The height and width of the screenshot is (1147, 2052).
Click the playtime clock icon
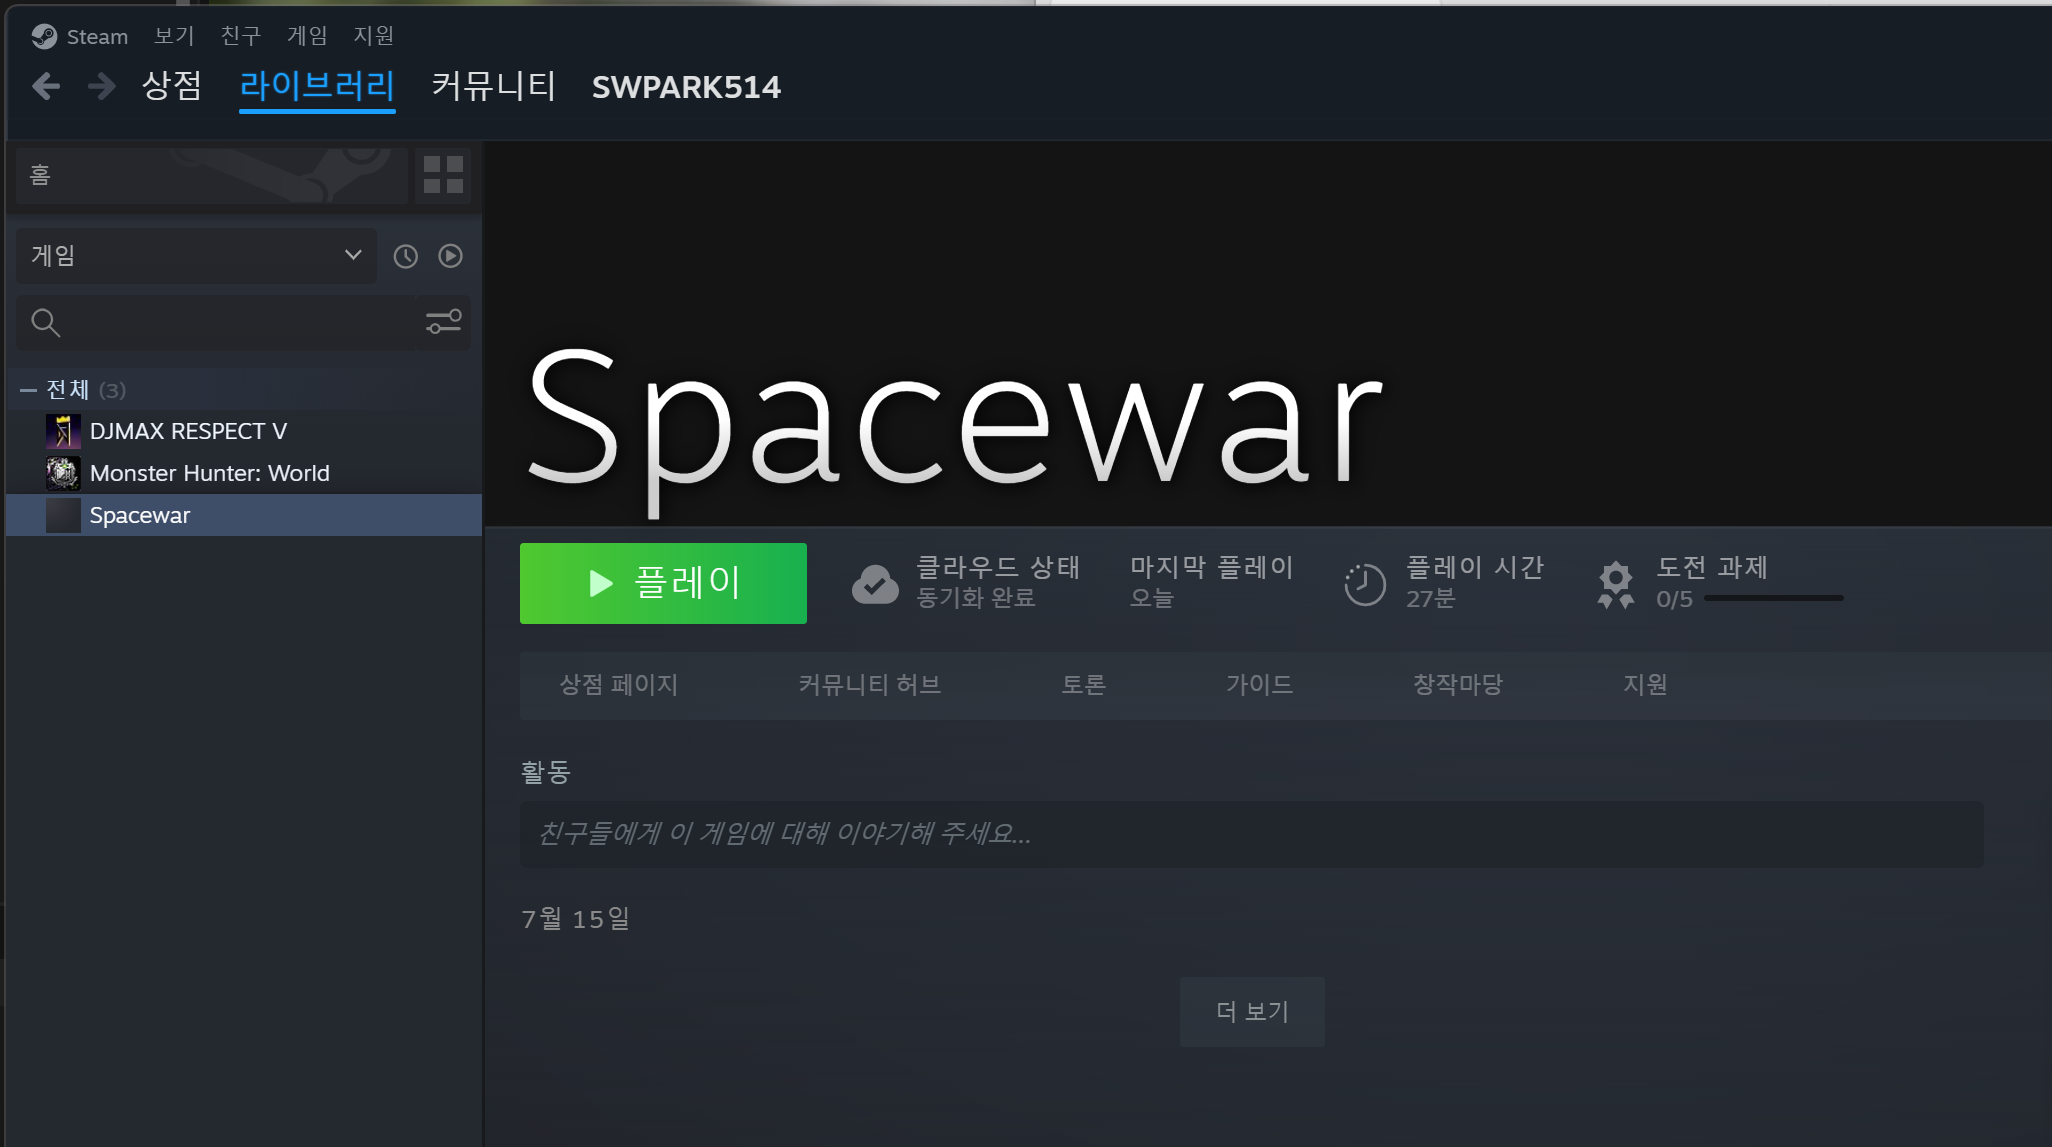(x=1364, y=584)
